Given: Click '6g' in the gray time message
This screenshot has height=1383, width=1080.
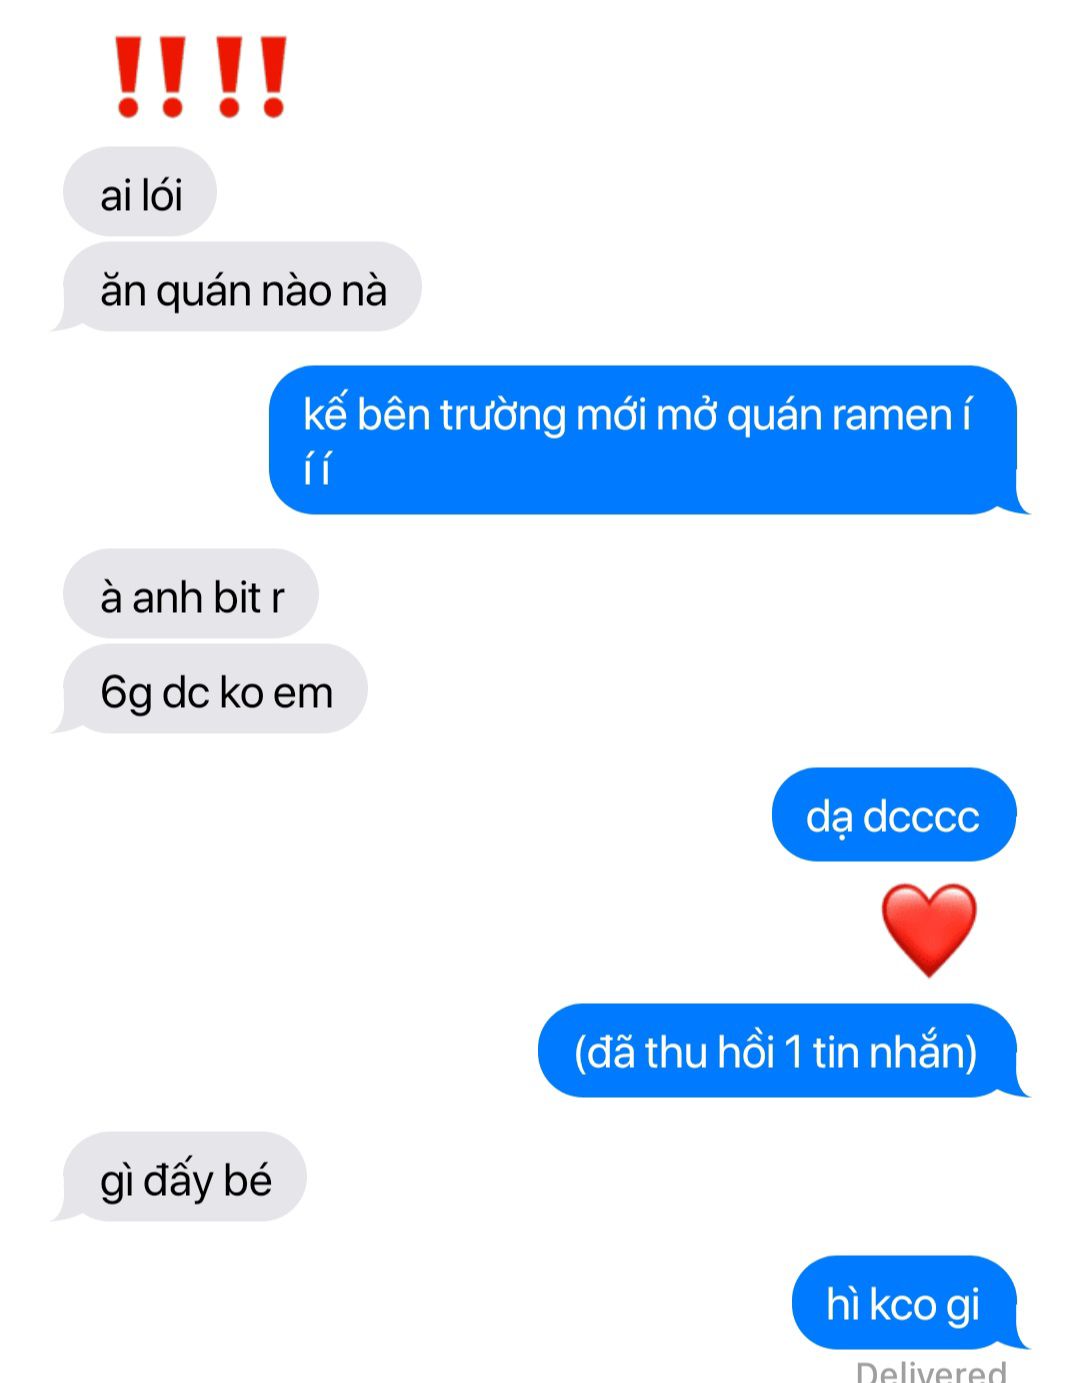Looking at the screenshot, I should point(126,693).
